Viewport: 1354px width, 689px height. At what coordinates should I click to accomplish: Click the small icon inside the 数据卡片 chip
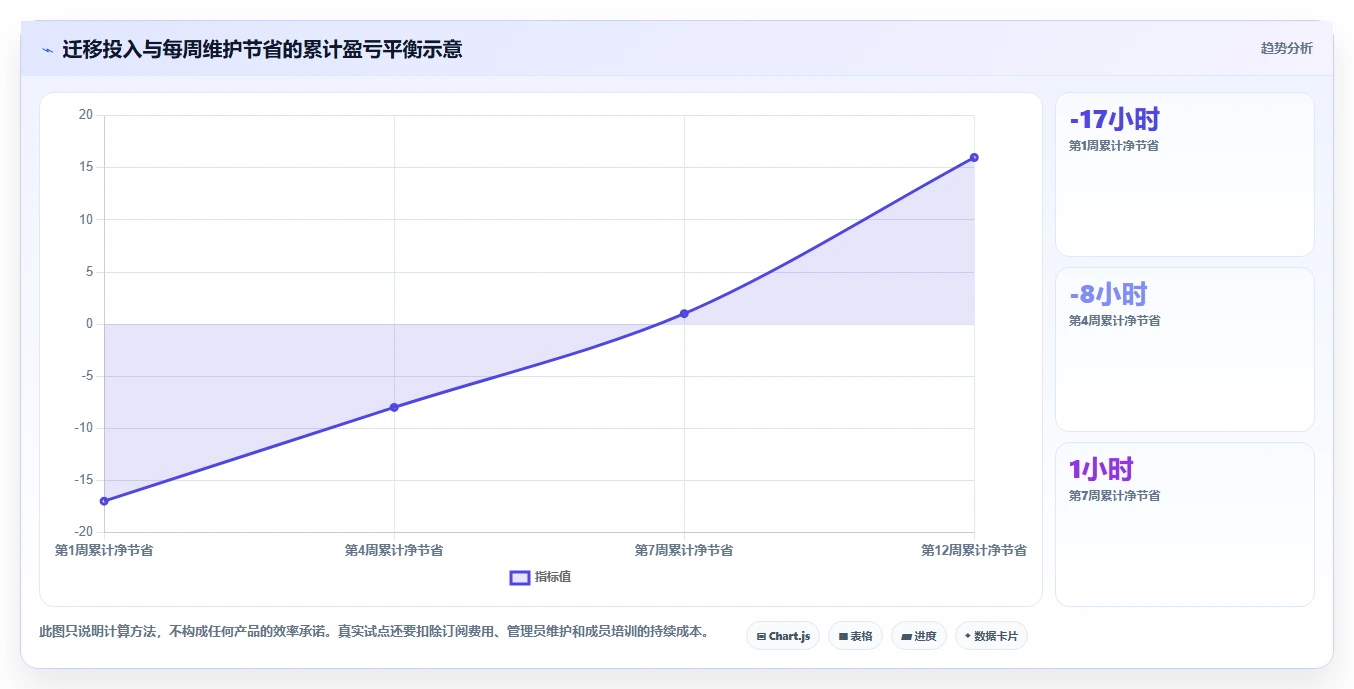tap(968, 636)
